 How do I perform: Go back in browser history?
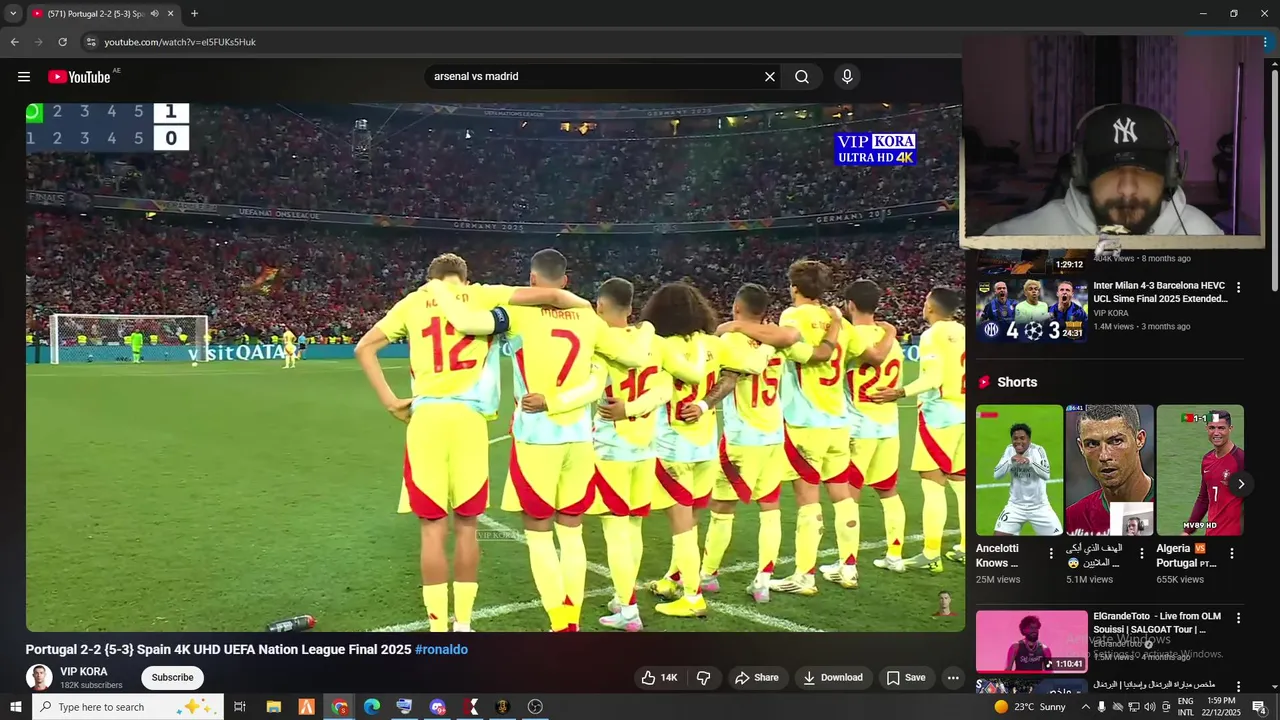click(15, 42)
